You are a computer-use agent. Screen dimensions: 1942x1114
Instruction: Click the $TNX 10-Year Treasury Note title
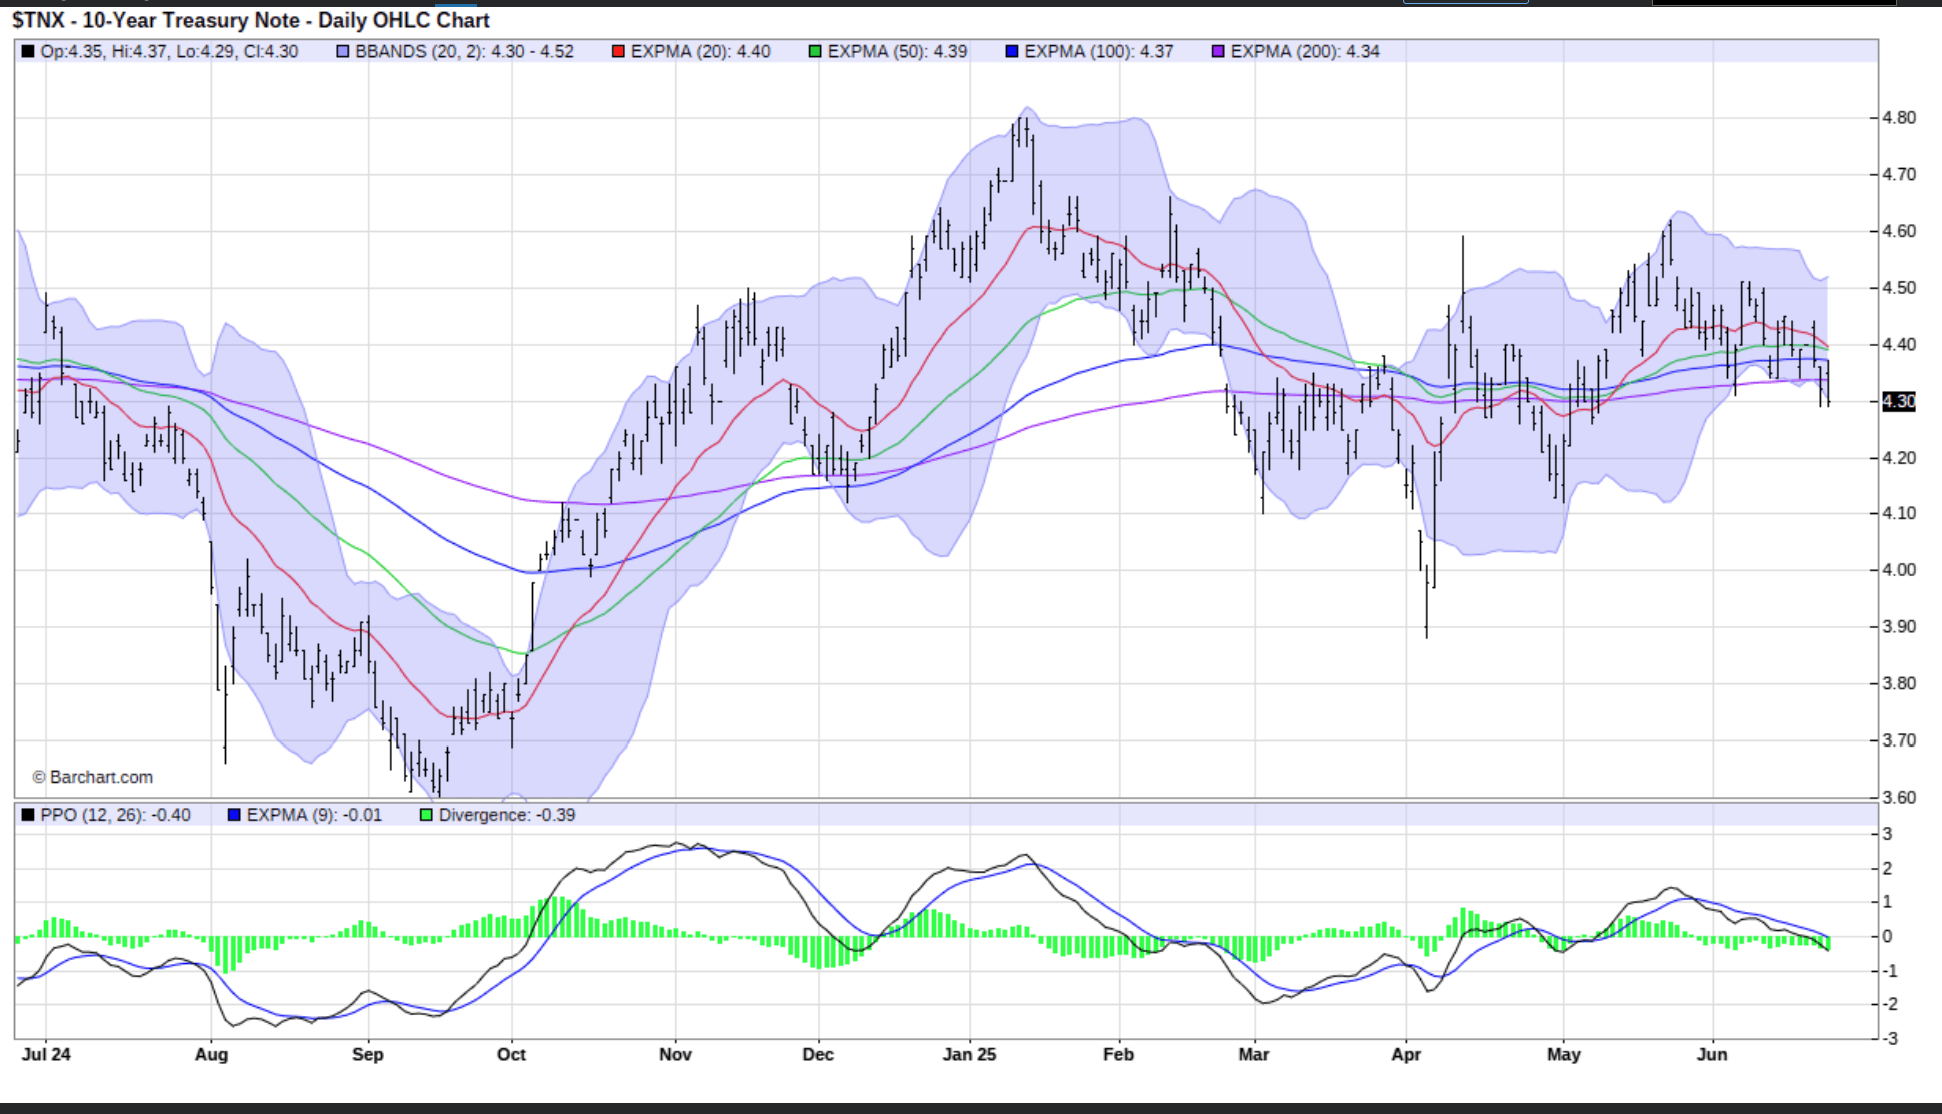click(x=251, y=20)
